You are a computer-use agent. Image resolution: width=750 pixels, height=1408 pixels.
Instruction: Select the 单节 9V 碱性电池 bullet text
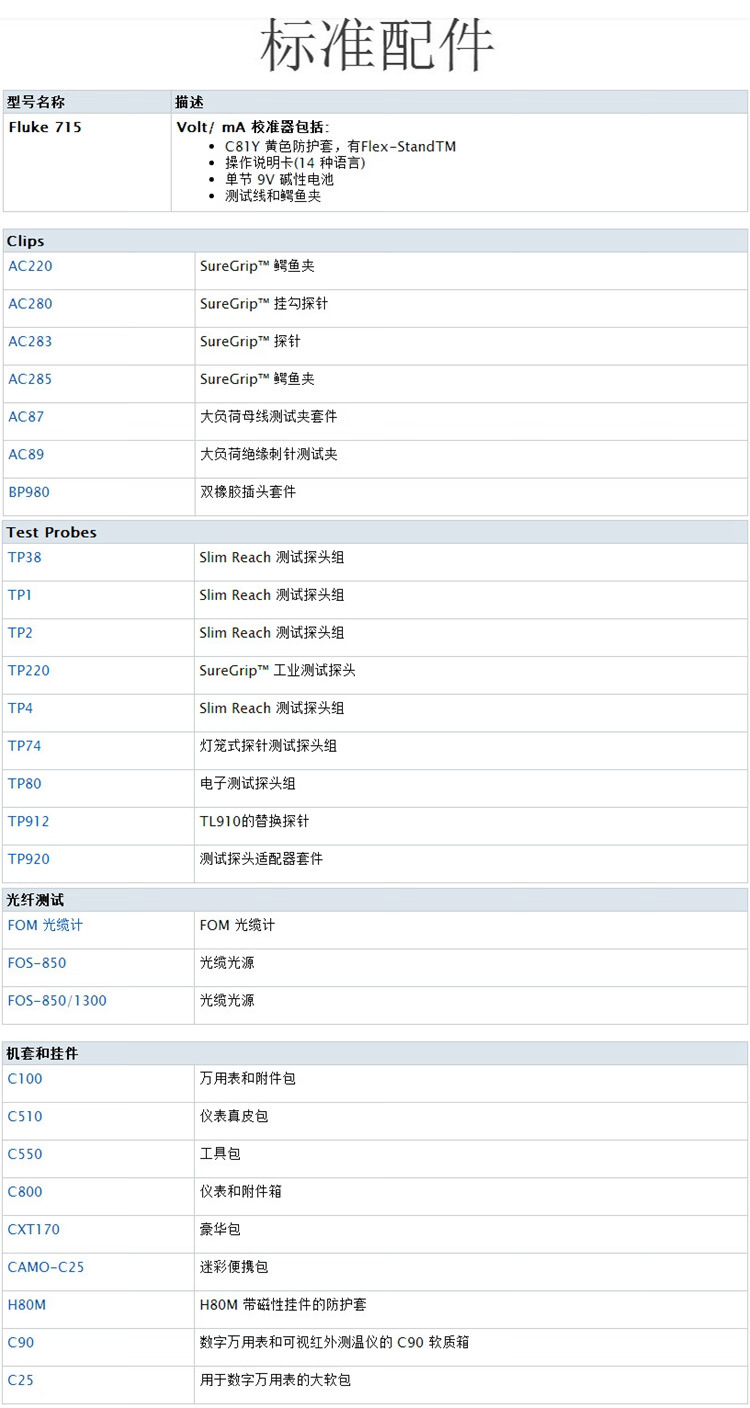click(279, 179)
